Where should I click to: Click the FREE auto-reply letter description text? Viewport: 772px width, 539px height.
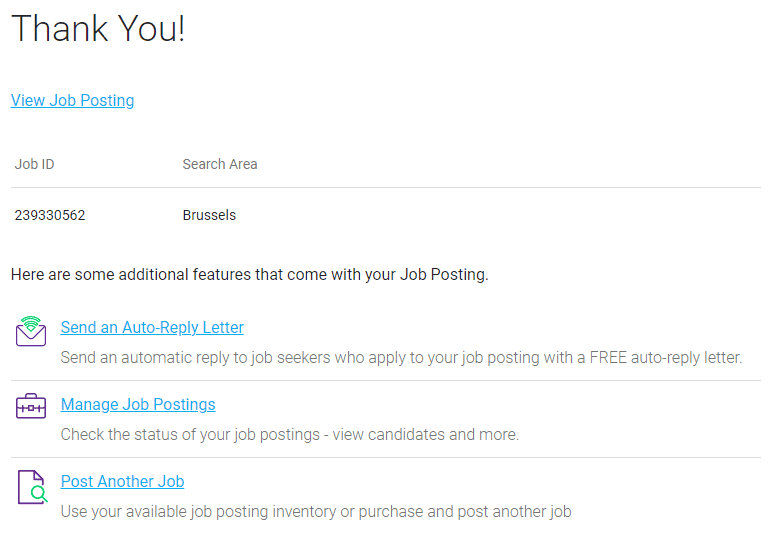(401, 357)
